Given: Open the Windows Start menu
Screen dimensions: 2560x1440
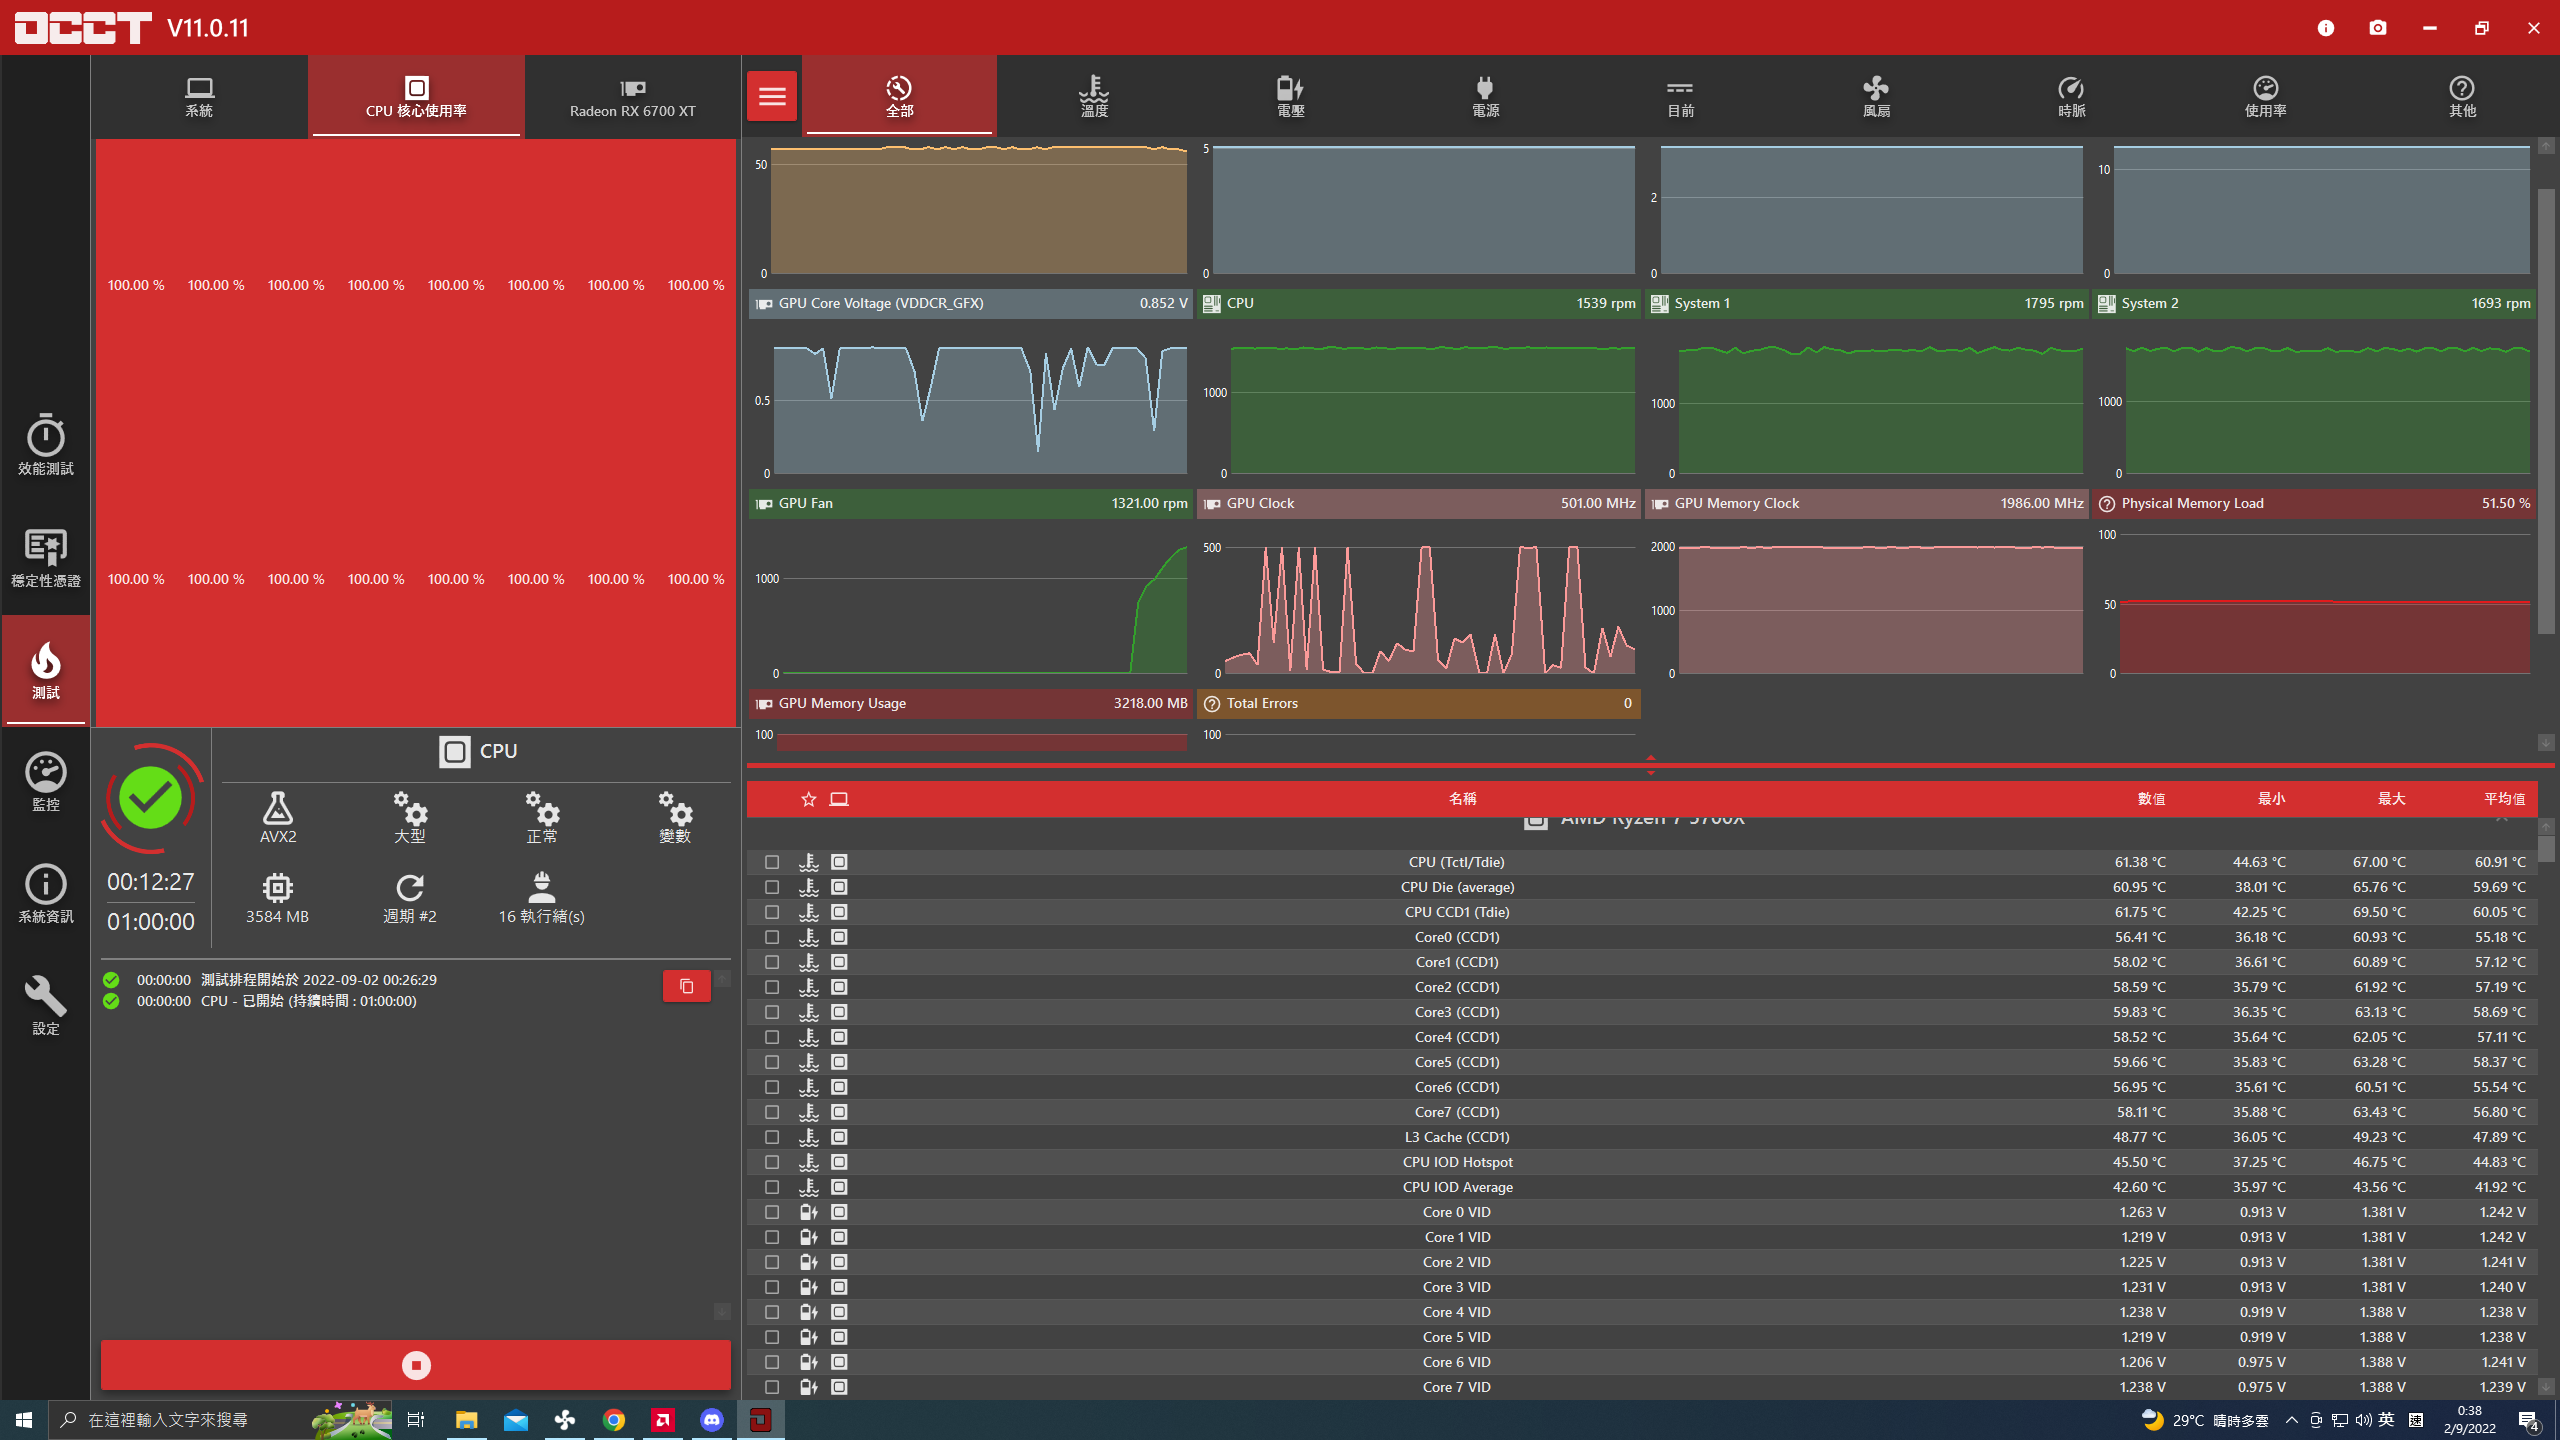Looking at the screenshot, I should (x=24, y=1420).
